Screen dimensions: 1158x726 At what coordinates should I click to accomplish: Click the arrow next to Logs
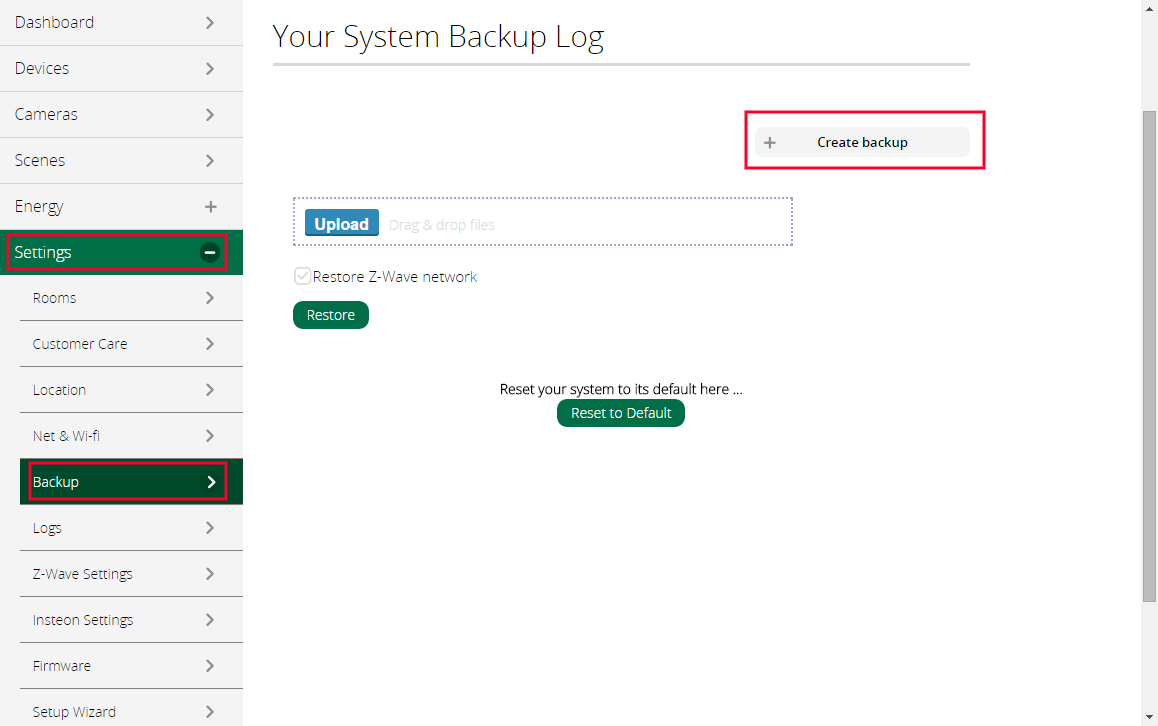coord(210,528)
